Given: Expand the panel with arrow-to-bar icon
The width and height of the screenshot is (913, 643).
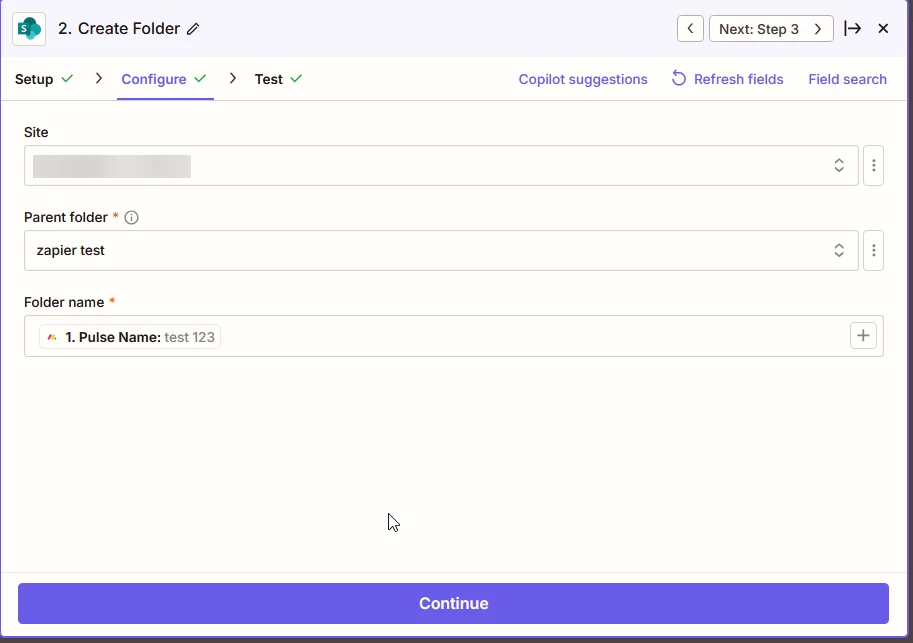Looking at the screenshot, I should point(852,29).
